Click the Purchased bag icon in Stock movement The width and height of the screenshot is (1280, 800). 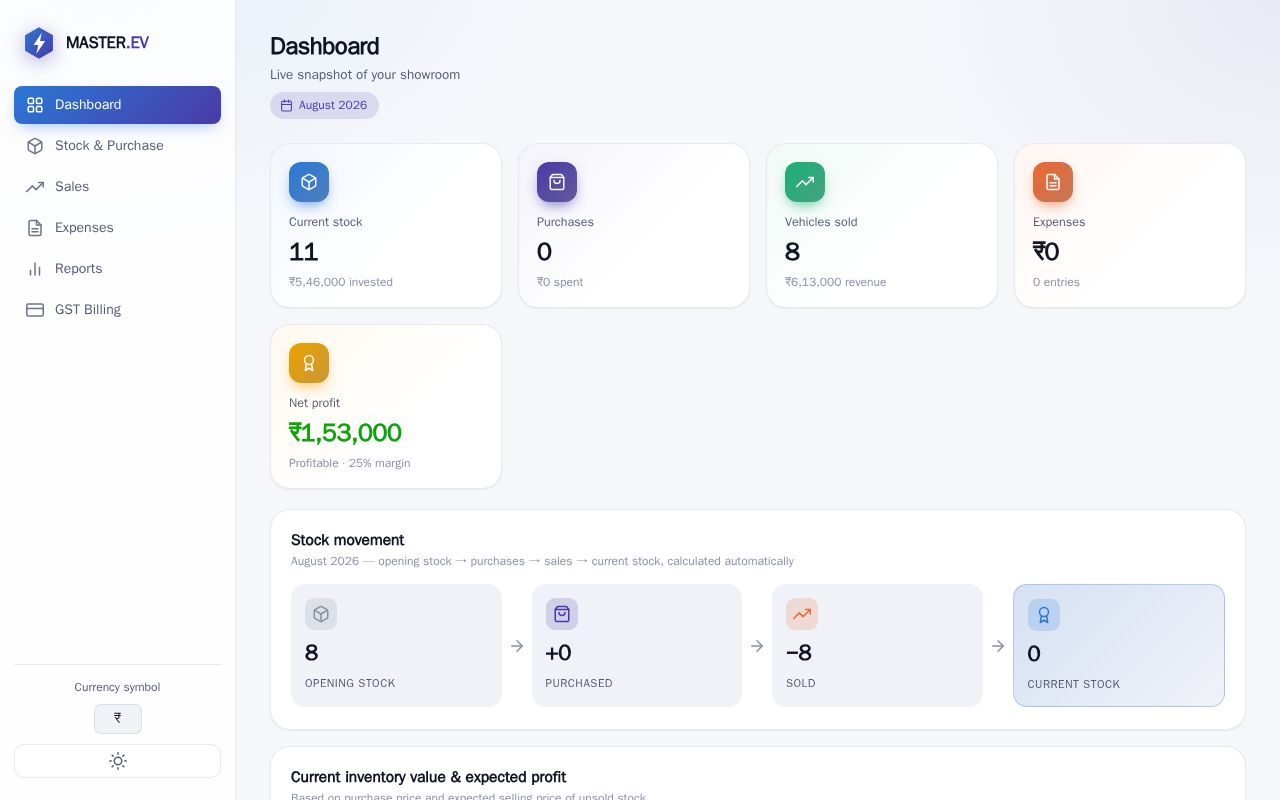click(562, 614)
